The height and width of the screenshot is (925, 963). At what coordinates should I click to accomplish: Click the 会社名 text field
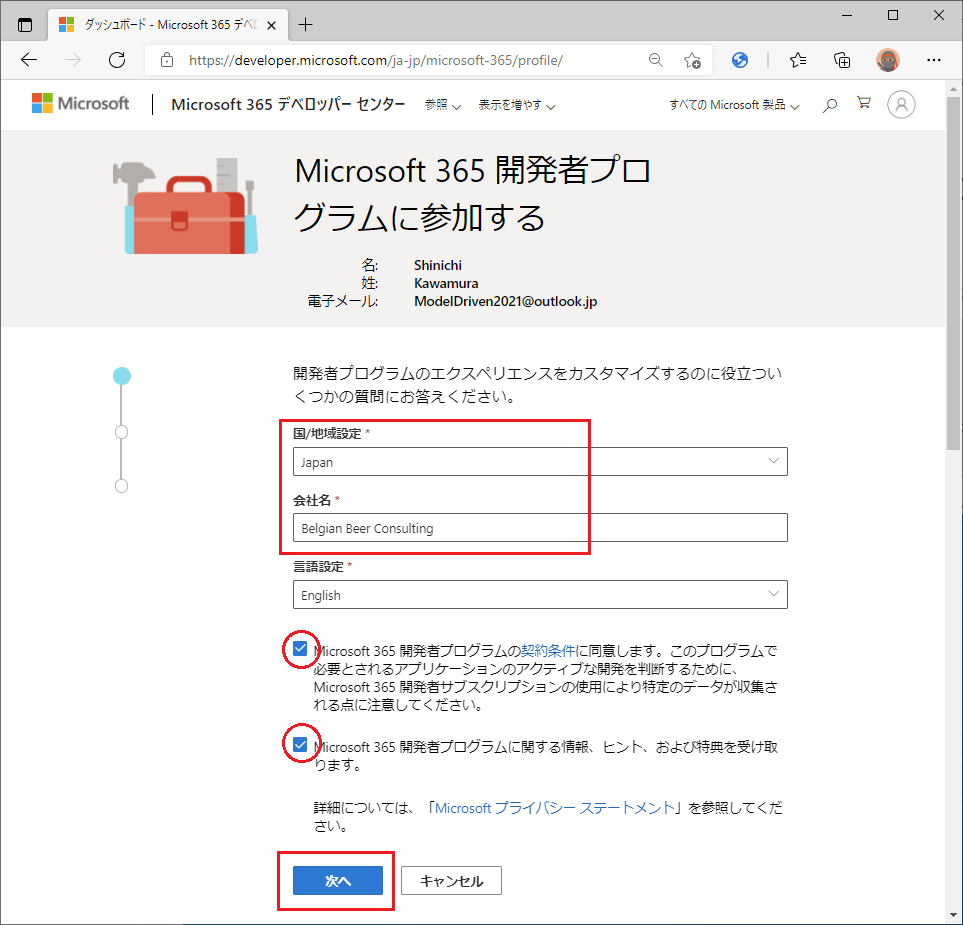(540, 528)
